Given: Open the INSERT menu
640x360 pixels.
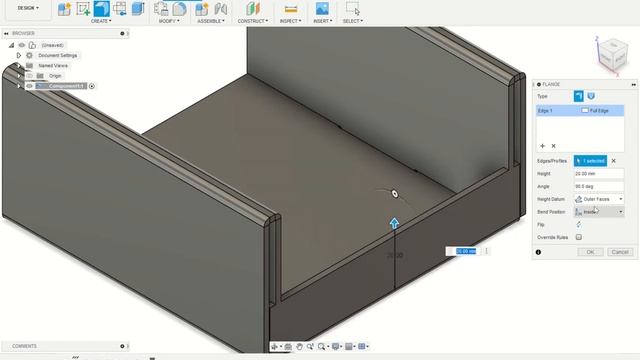Looking at the screenshot, I should tap(322, 21).
